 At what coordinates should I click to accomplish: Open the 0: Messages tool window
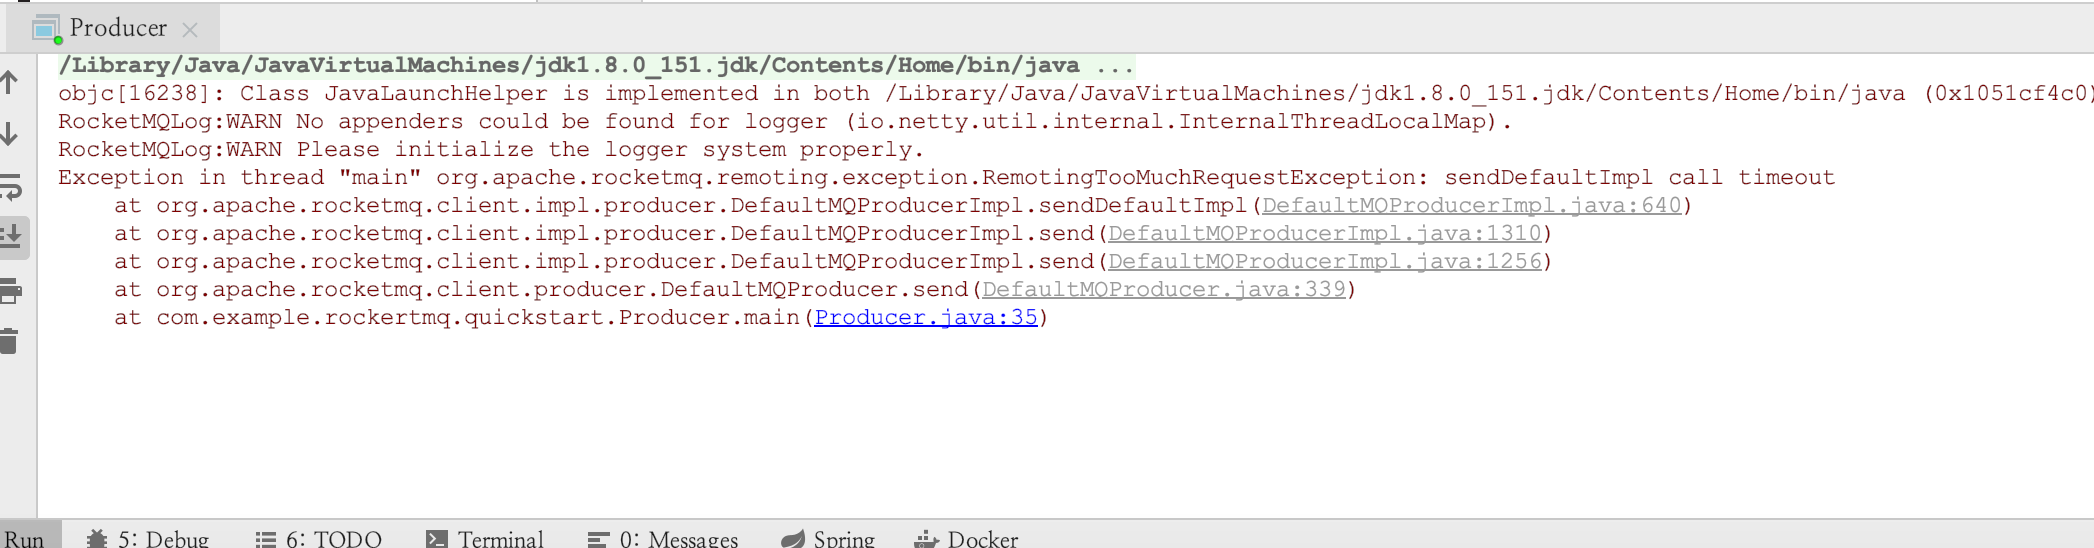click(x=664, y=539)
